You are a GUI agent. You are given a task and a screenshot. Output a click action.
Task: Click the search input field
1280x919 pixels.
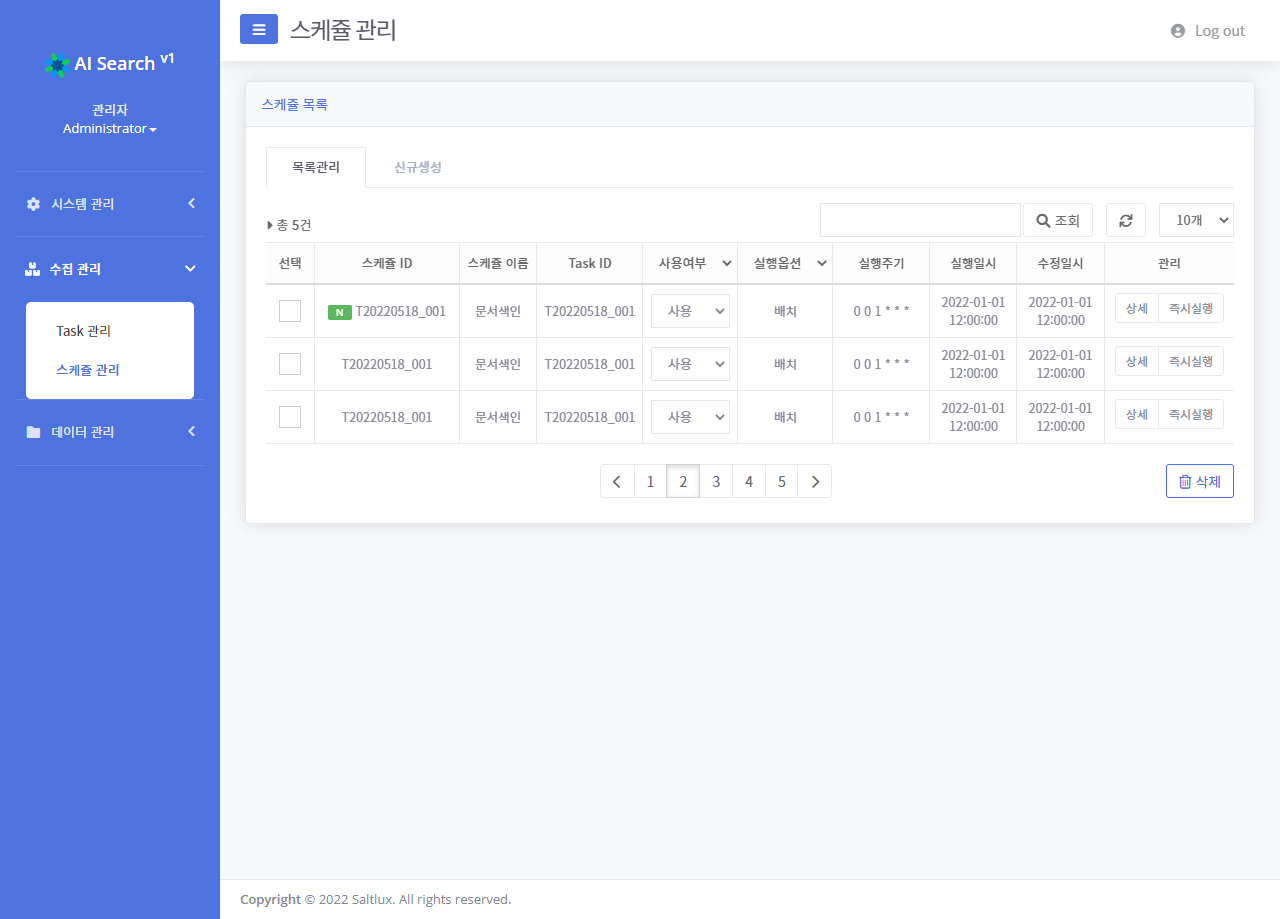[x=919, y=220]
